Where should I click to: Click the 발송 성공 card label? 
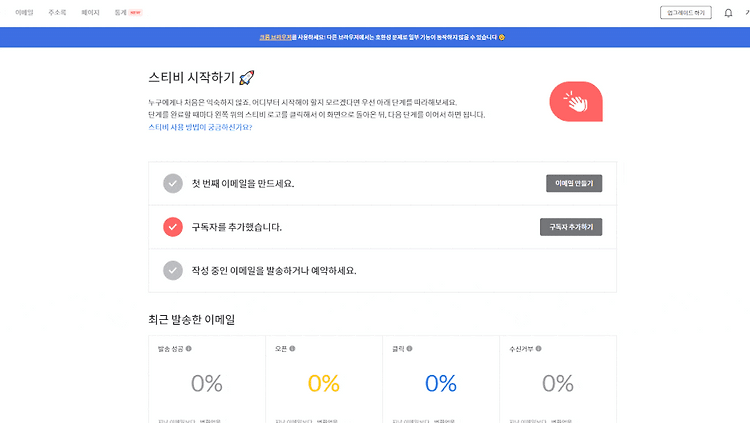pyautogui.click(x=170, y=349)
